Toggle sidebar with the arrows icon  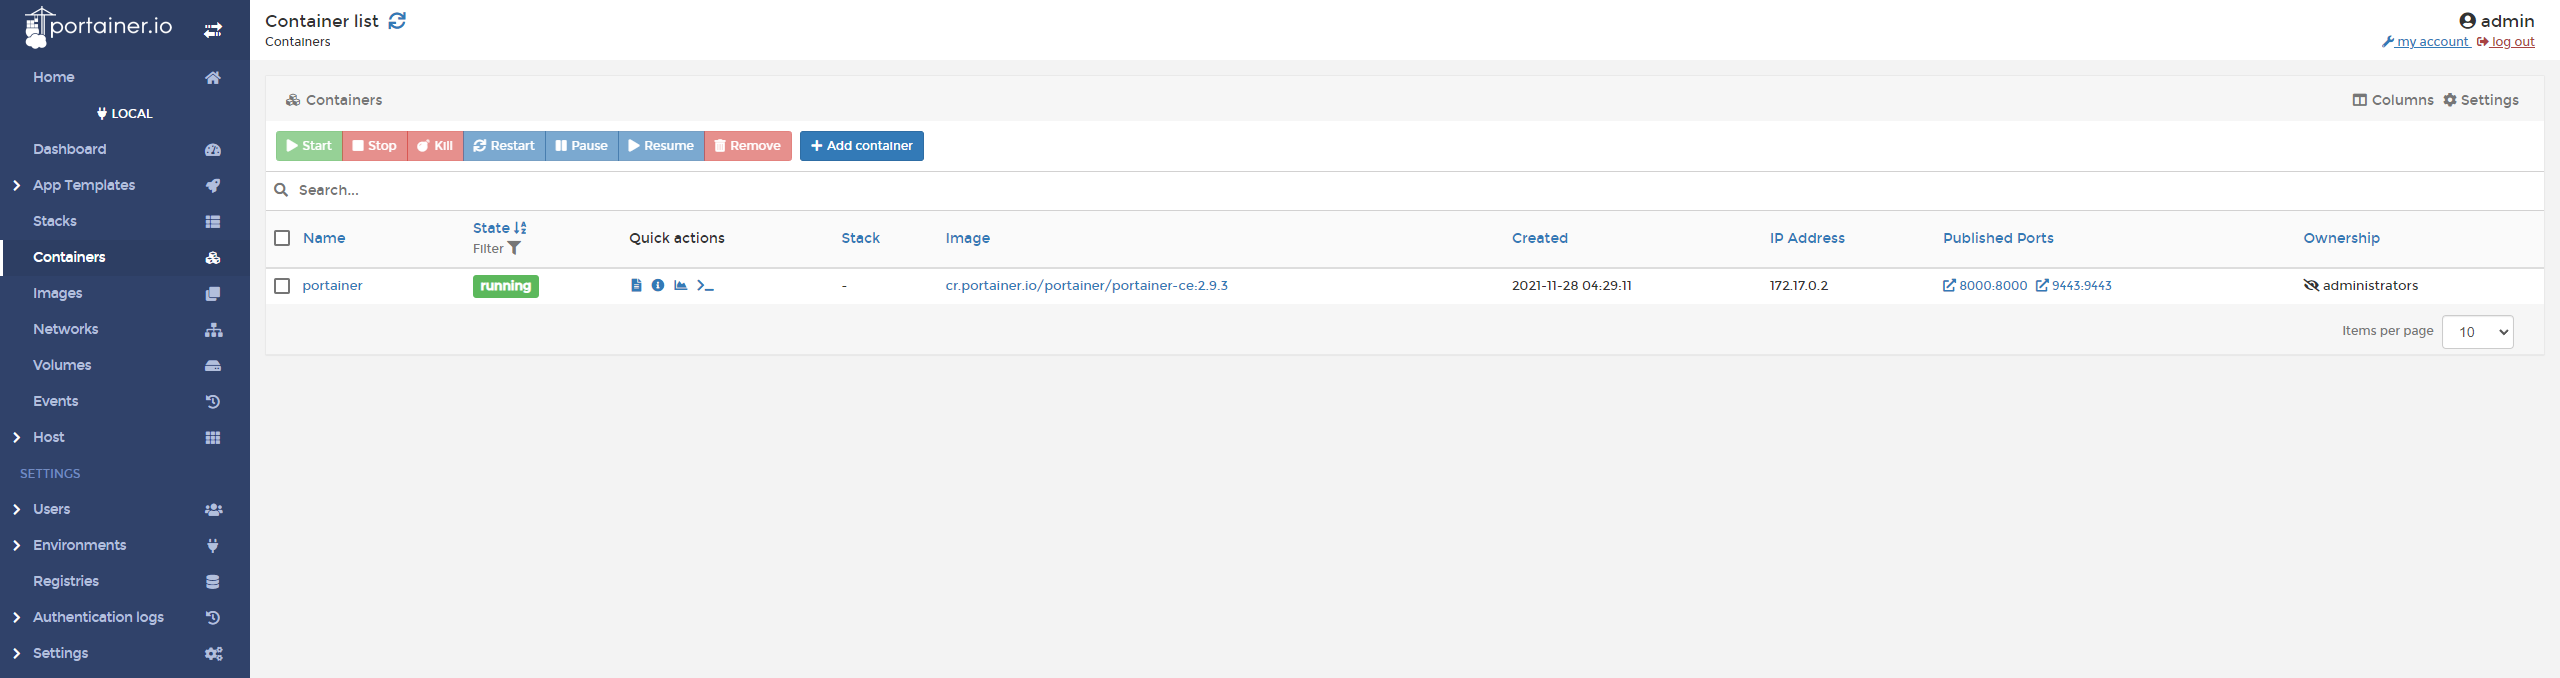[213, 31]
